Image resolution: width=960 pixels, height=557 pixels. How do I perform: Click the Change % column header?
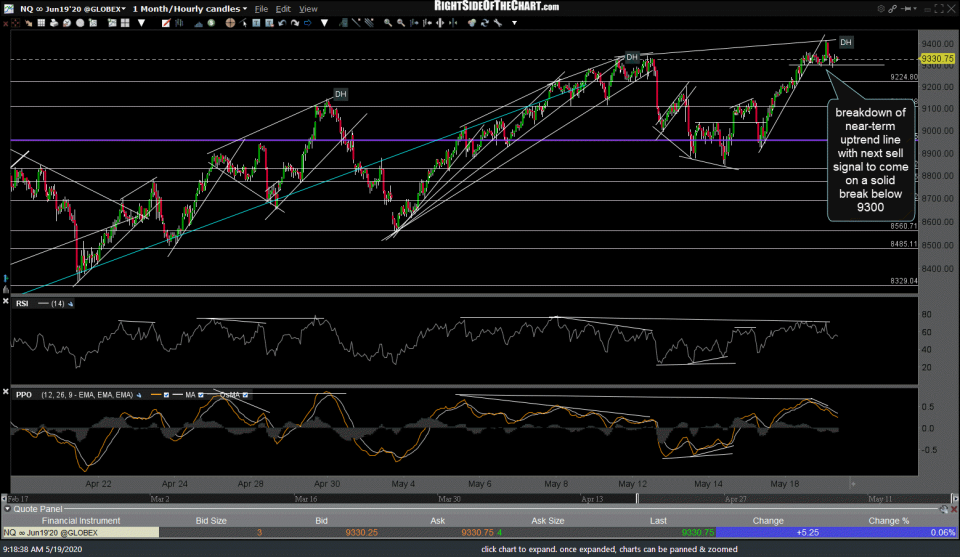pos(888,521)
